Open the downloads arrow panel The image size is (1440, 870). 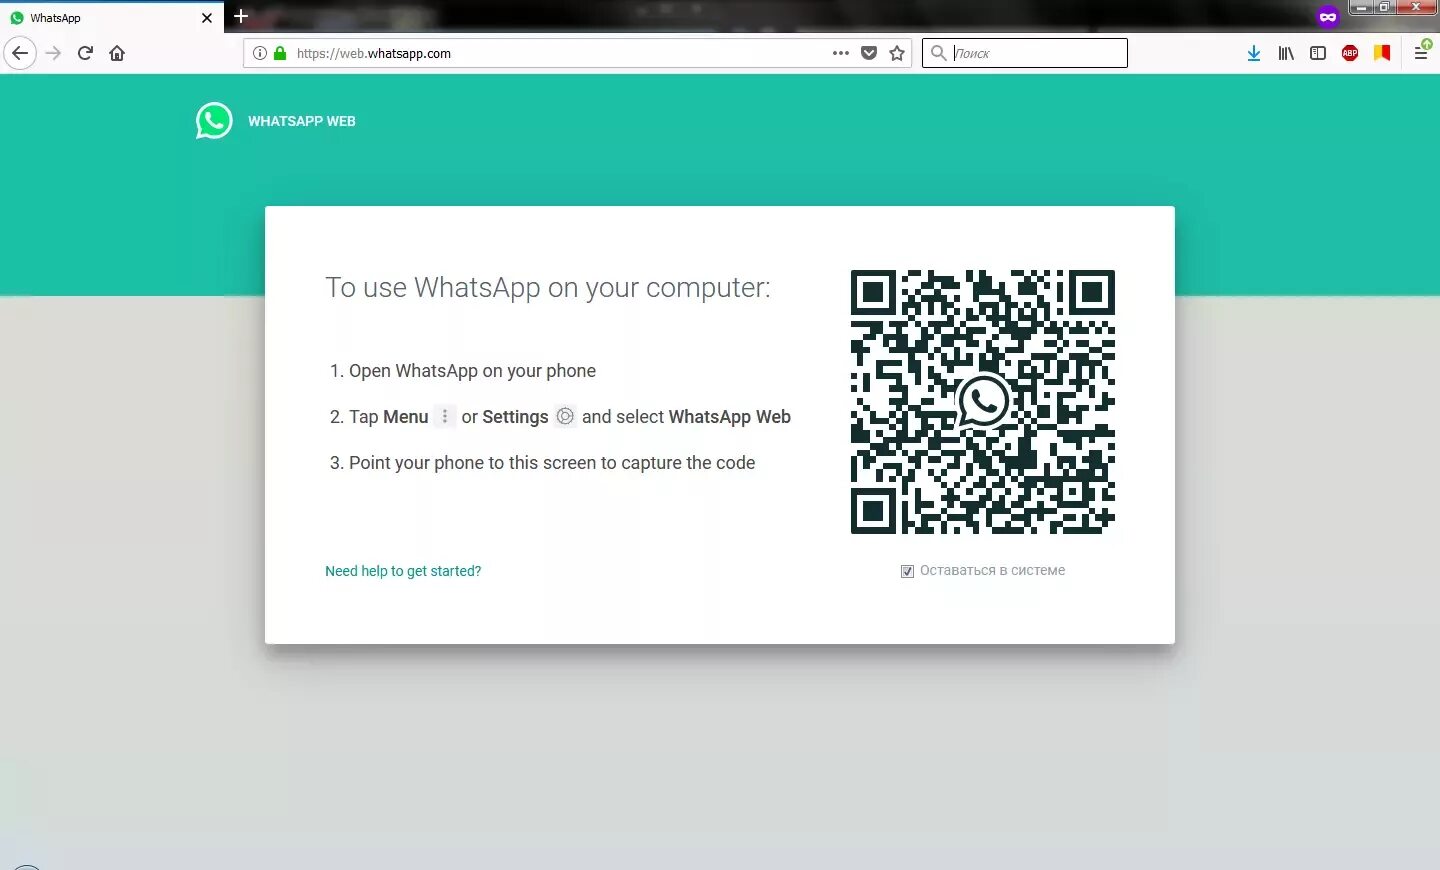point(1254,53)
